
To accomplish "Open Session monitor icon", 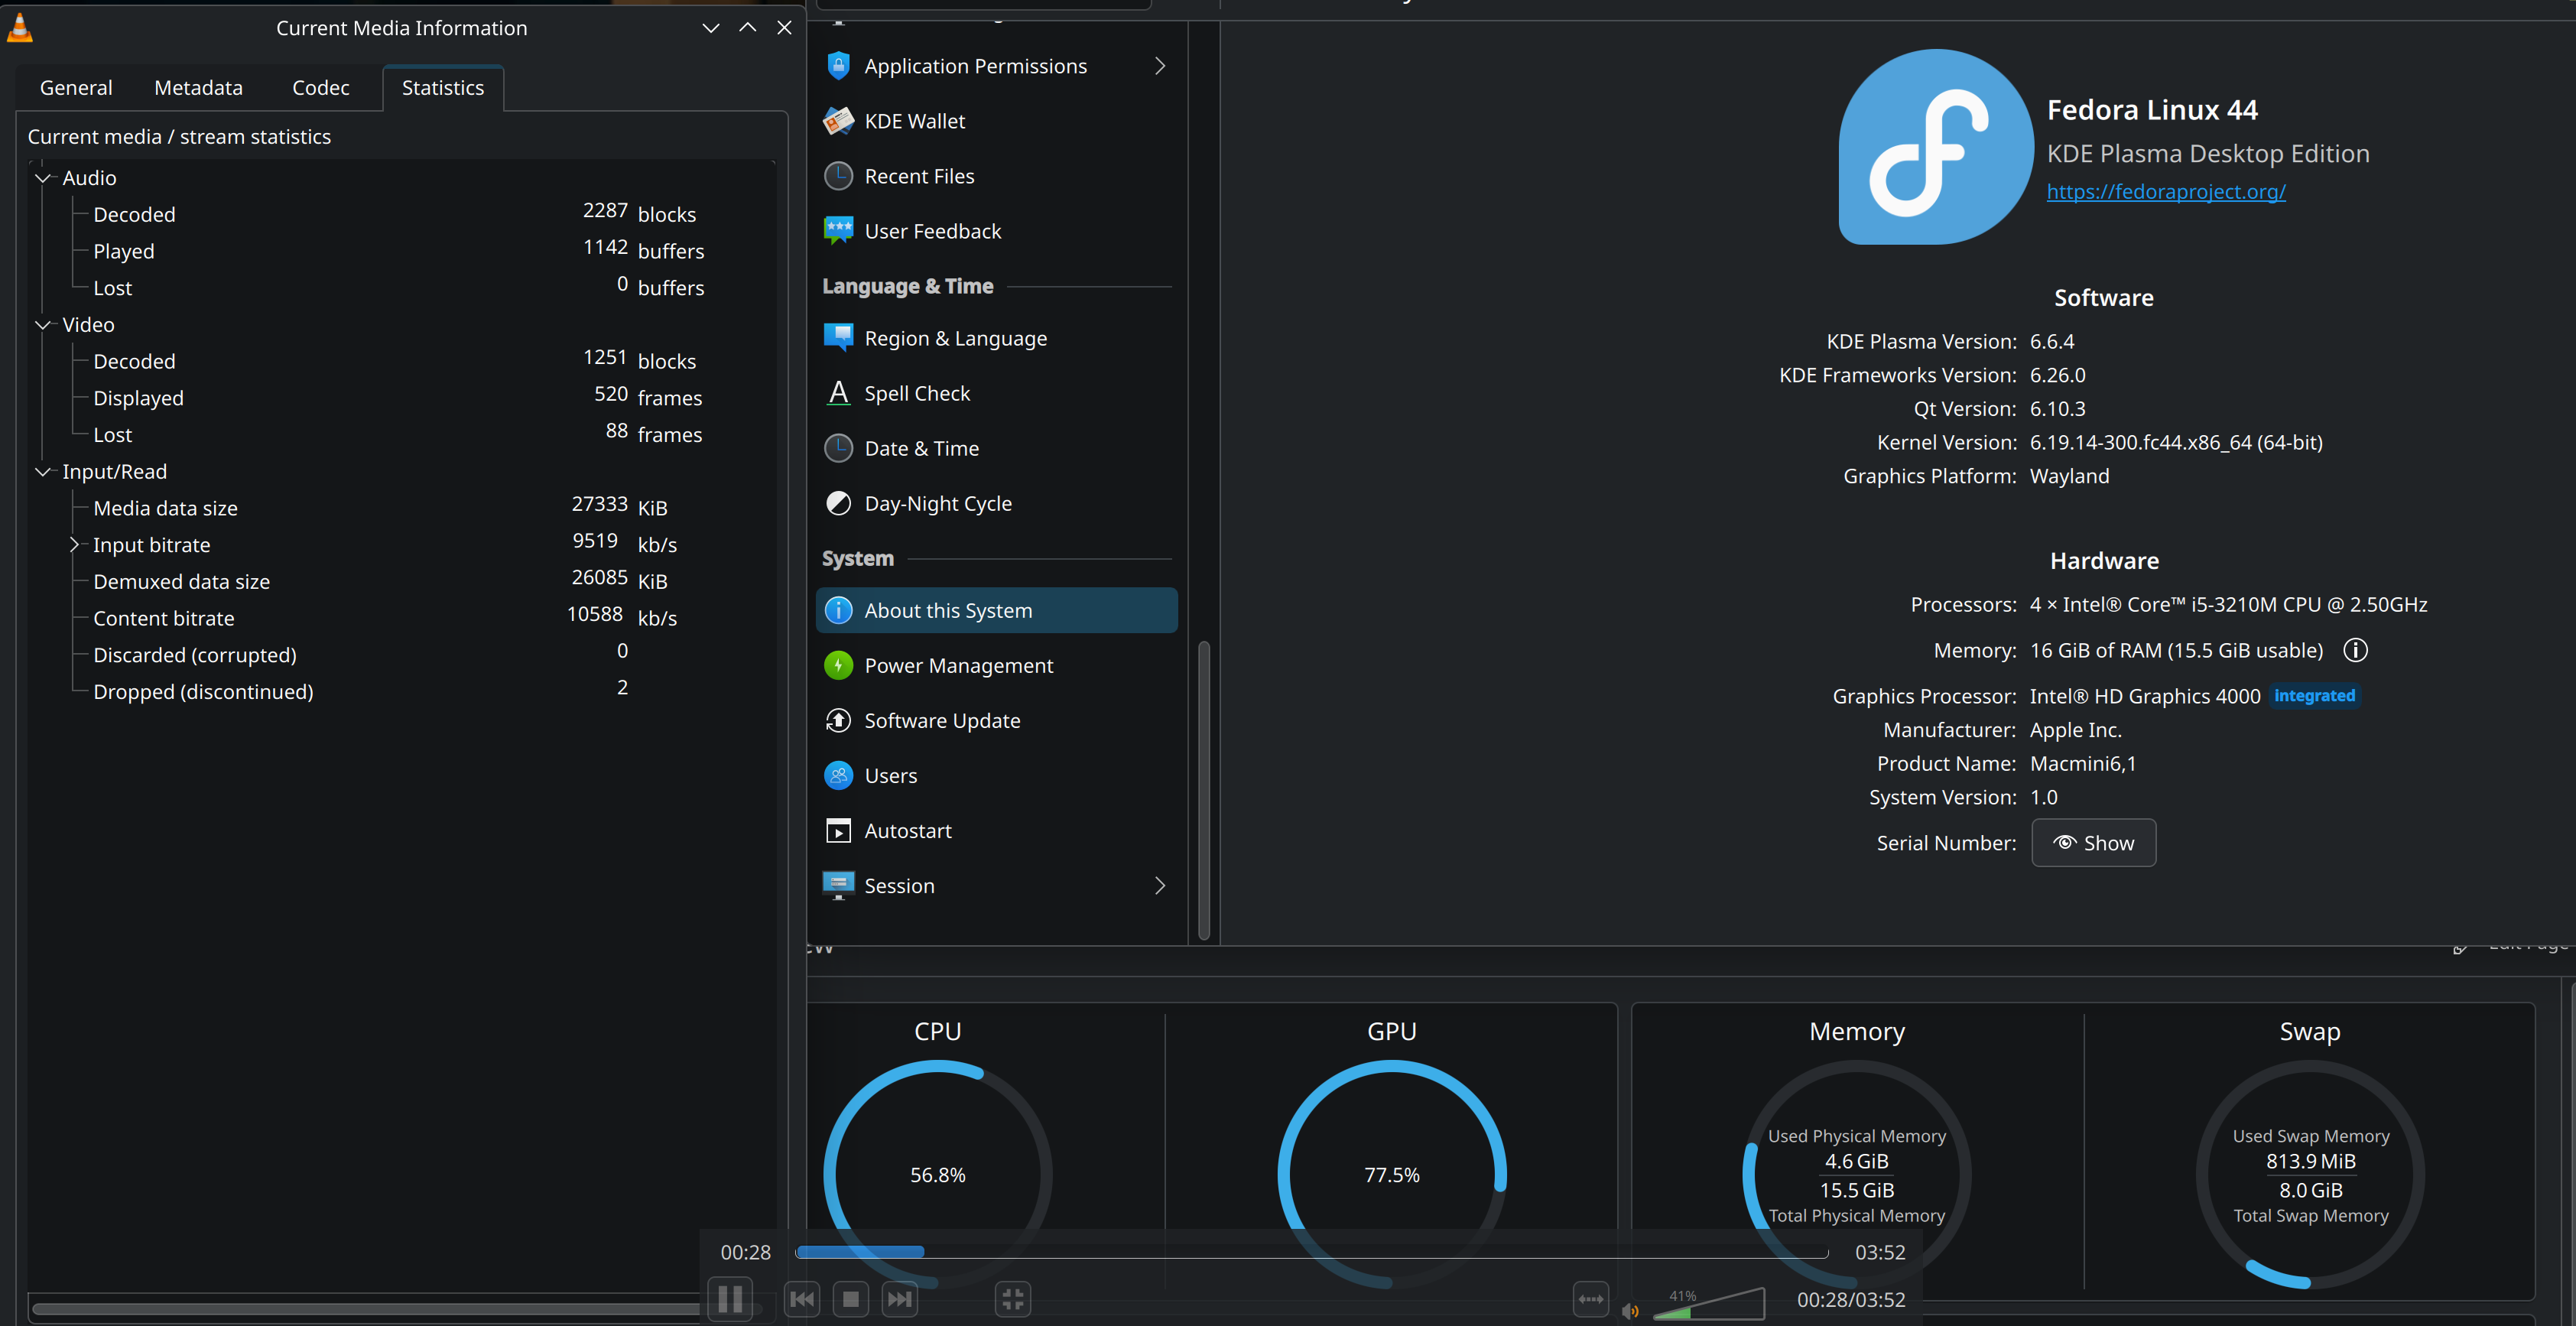I will pos(838,885).
